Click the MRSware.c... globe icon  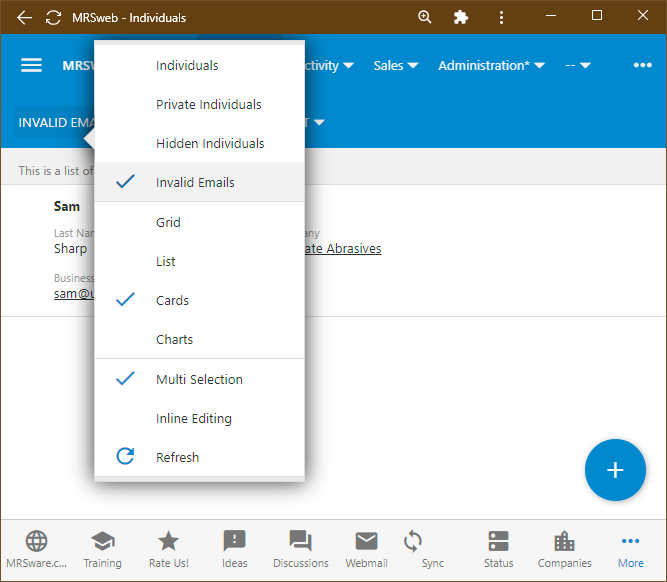coord(37,541)
